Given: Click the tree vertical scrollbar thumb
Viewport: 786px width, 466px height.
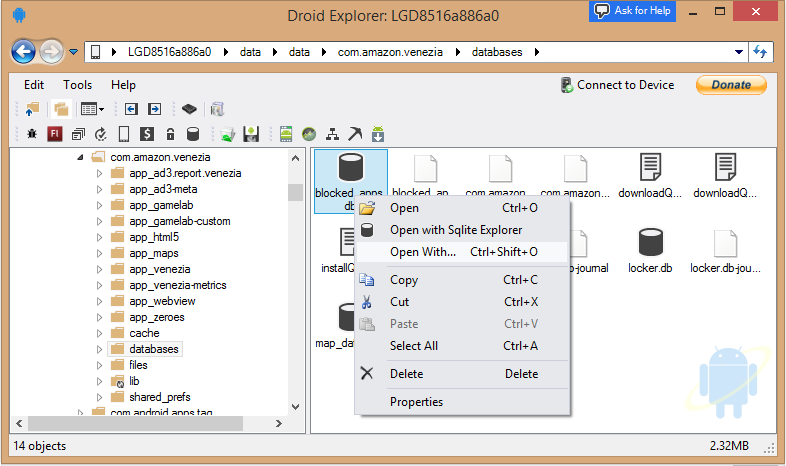Looking at the screenshot, I should [x=295, y=192].
